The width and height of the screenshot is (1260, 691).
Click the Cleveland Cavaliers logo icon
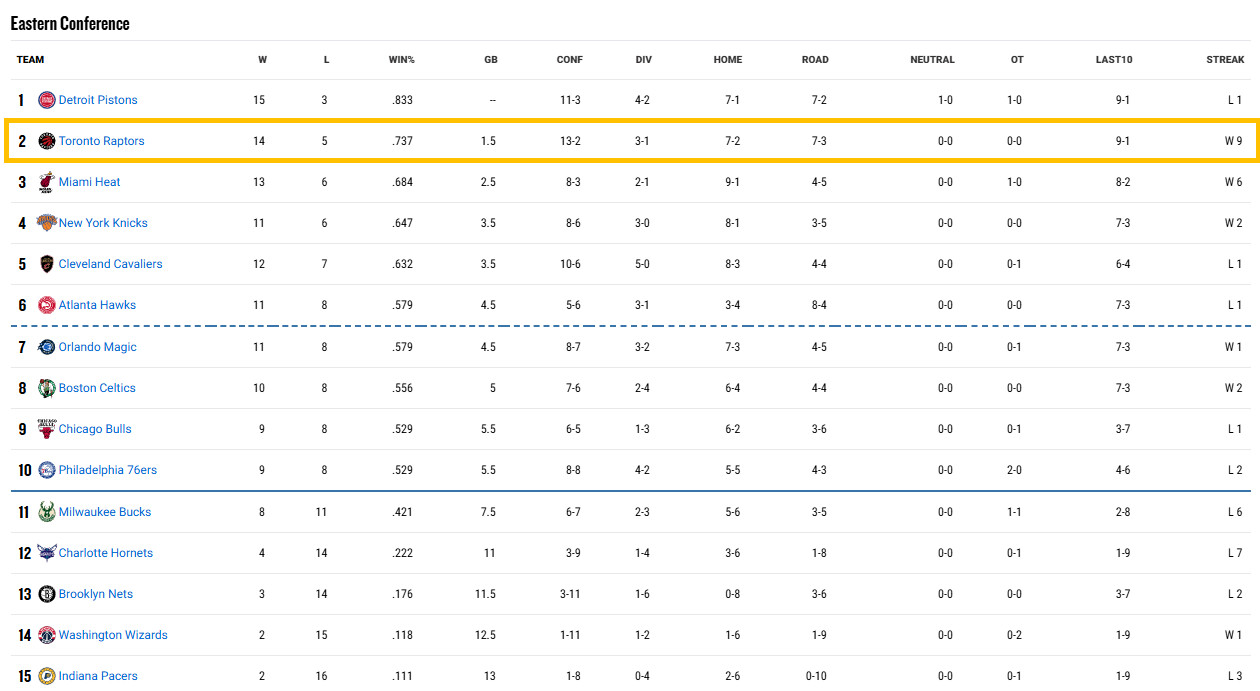tap(47, 264)
